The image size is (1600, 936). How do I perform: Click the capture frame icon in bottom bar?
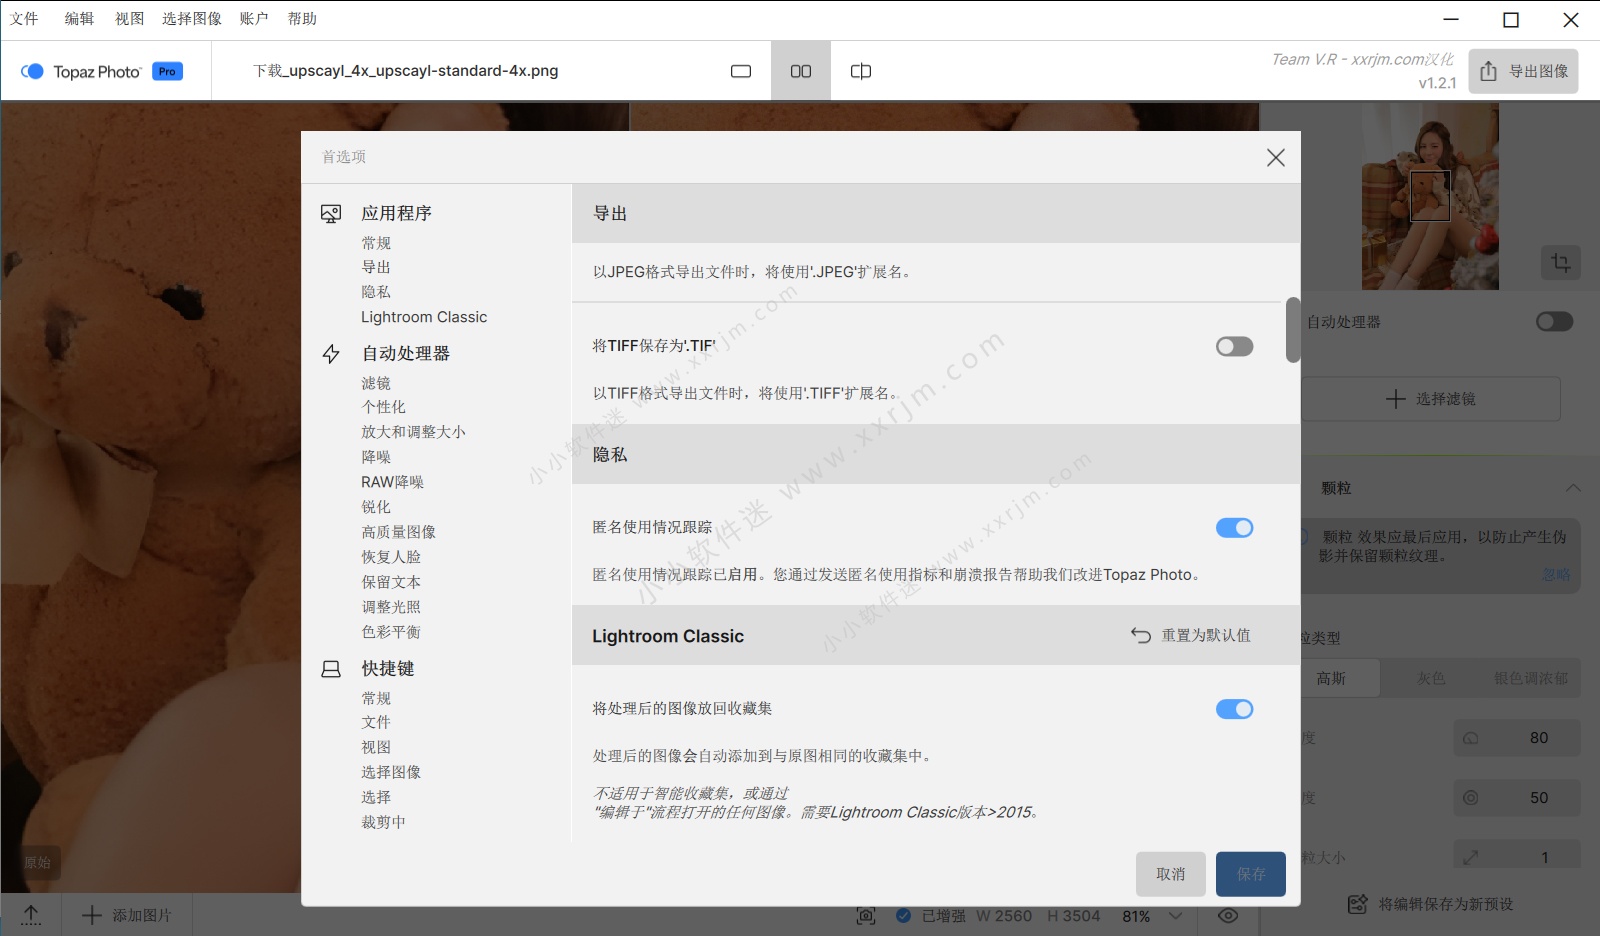pos(866,916)
